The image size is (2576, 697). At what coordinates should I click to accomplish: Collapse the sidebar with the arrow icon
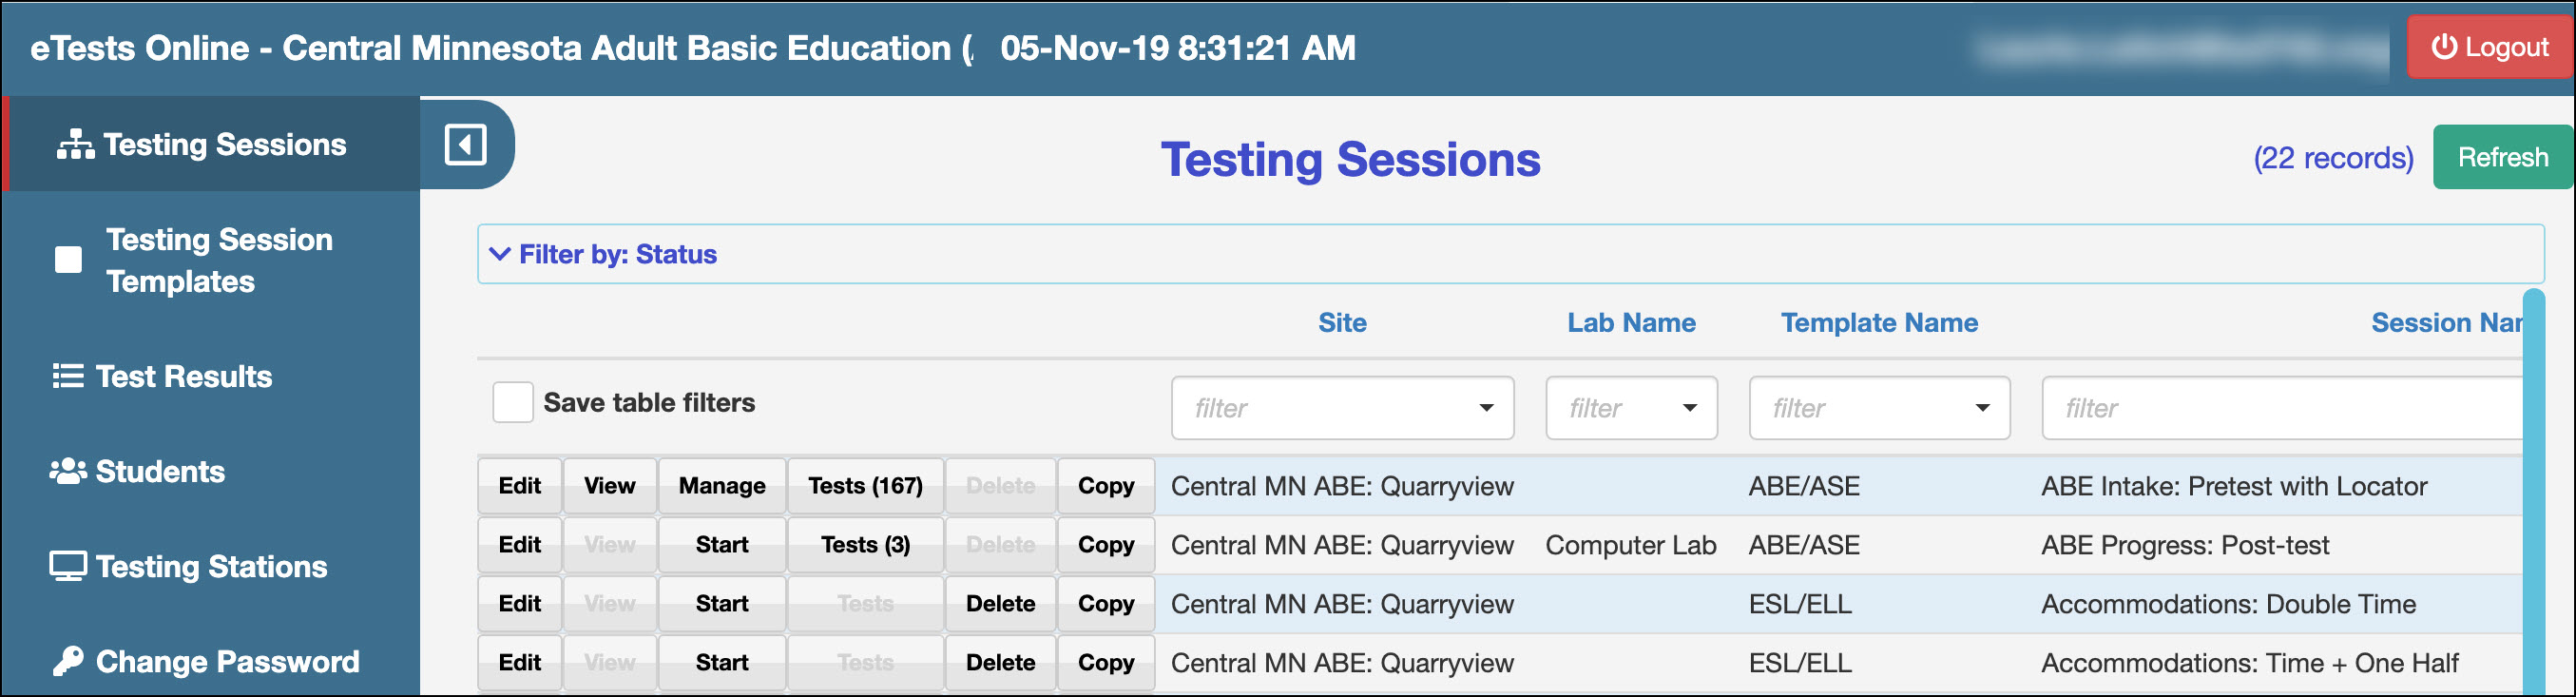pos(465,145)
